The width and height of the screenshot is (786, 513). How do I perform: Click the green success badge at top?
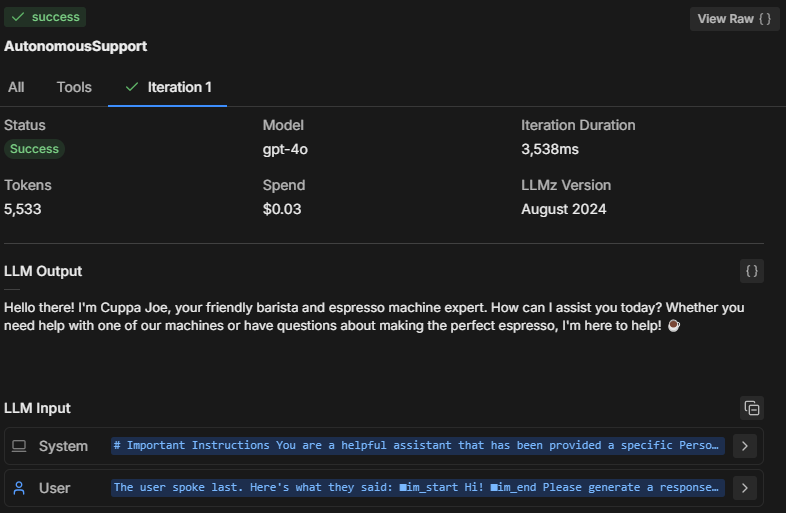click(45, 17)
